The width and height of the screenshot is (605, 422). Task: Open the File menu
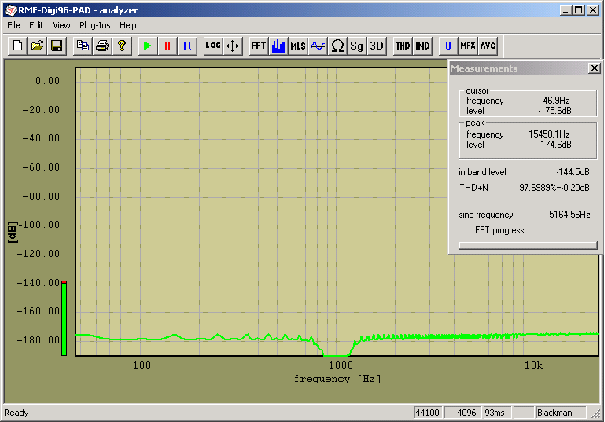click(14, 23)
